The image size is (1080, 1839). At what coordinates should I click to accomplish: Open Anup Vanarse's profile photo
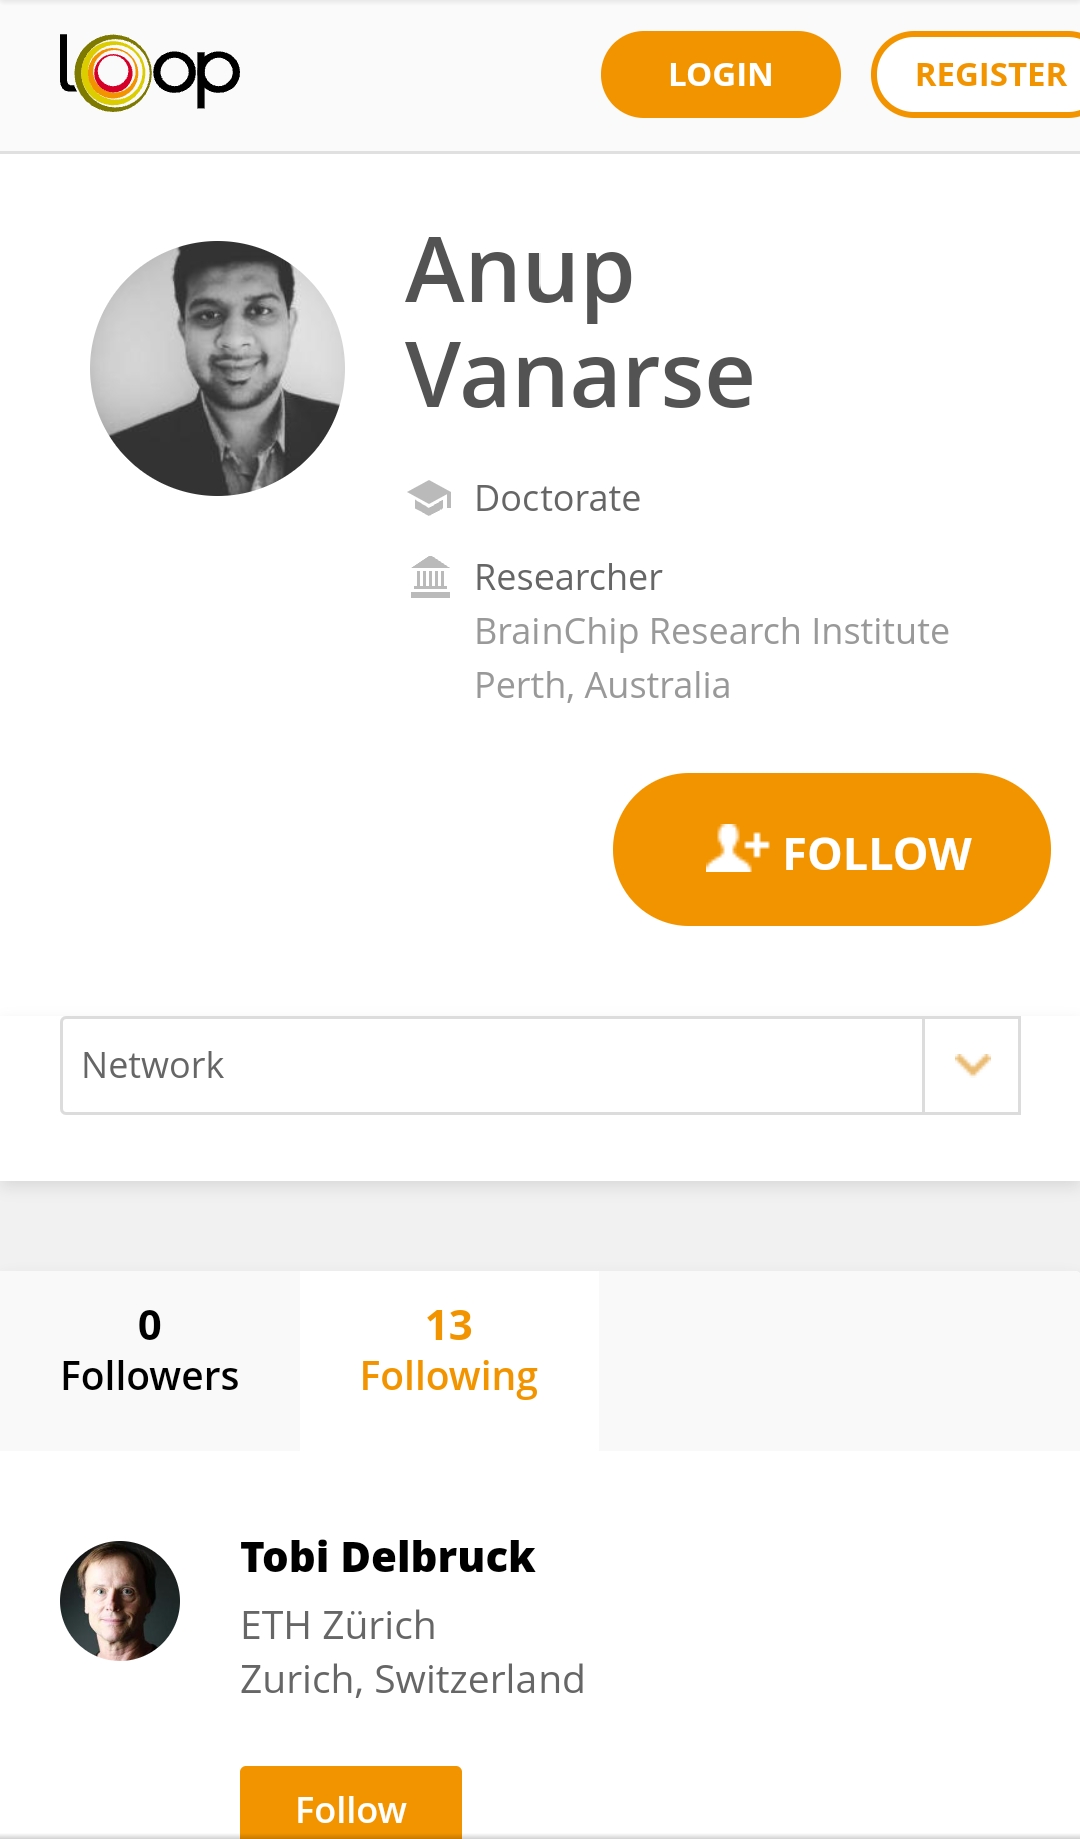pos(218,368)
